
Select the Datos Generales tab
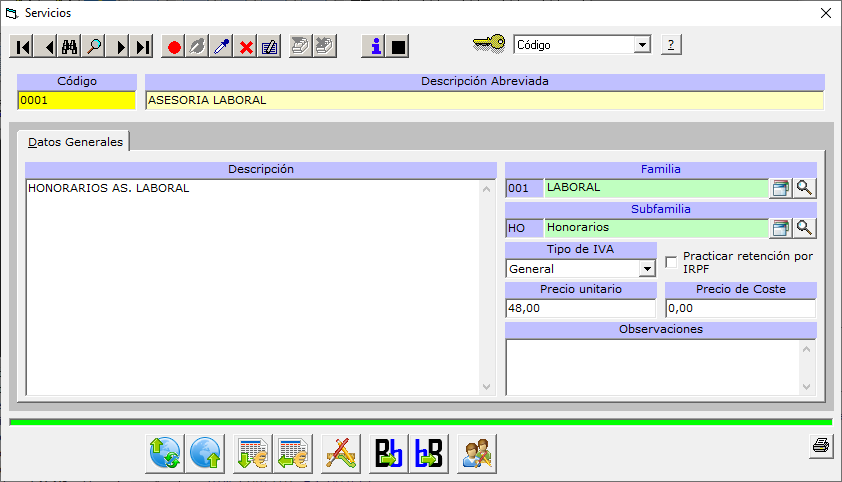75,142
